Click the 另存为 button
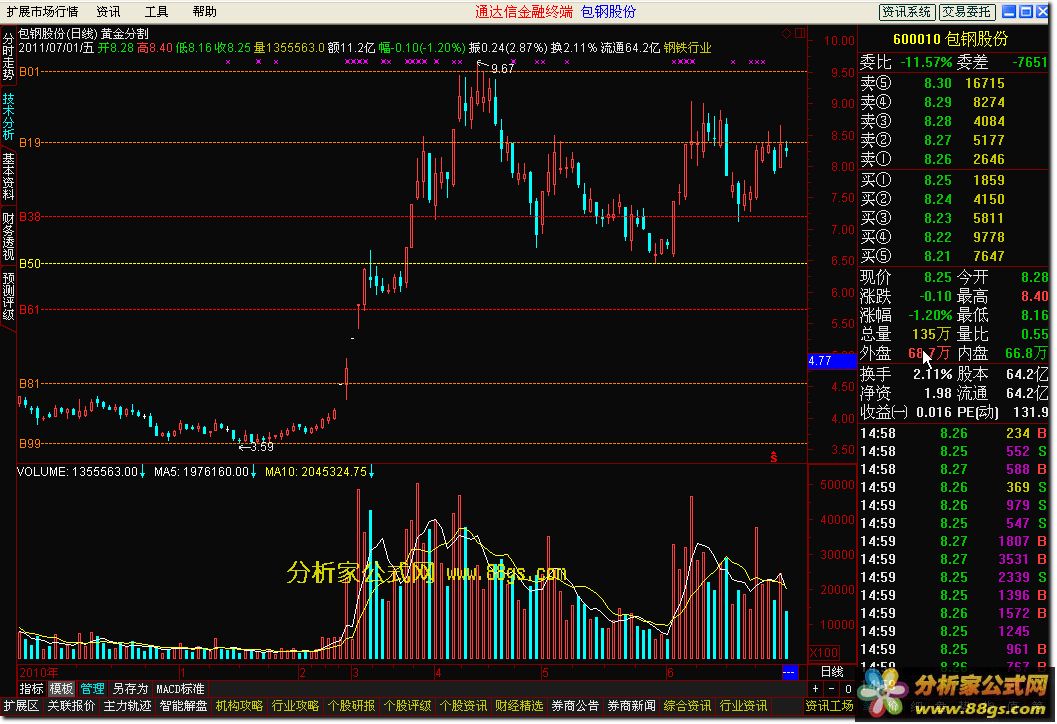Viewport: 1057px width, 724px height. coord(130,689)
